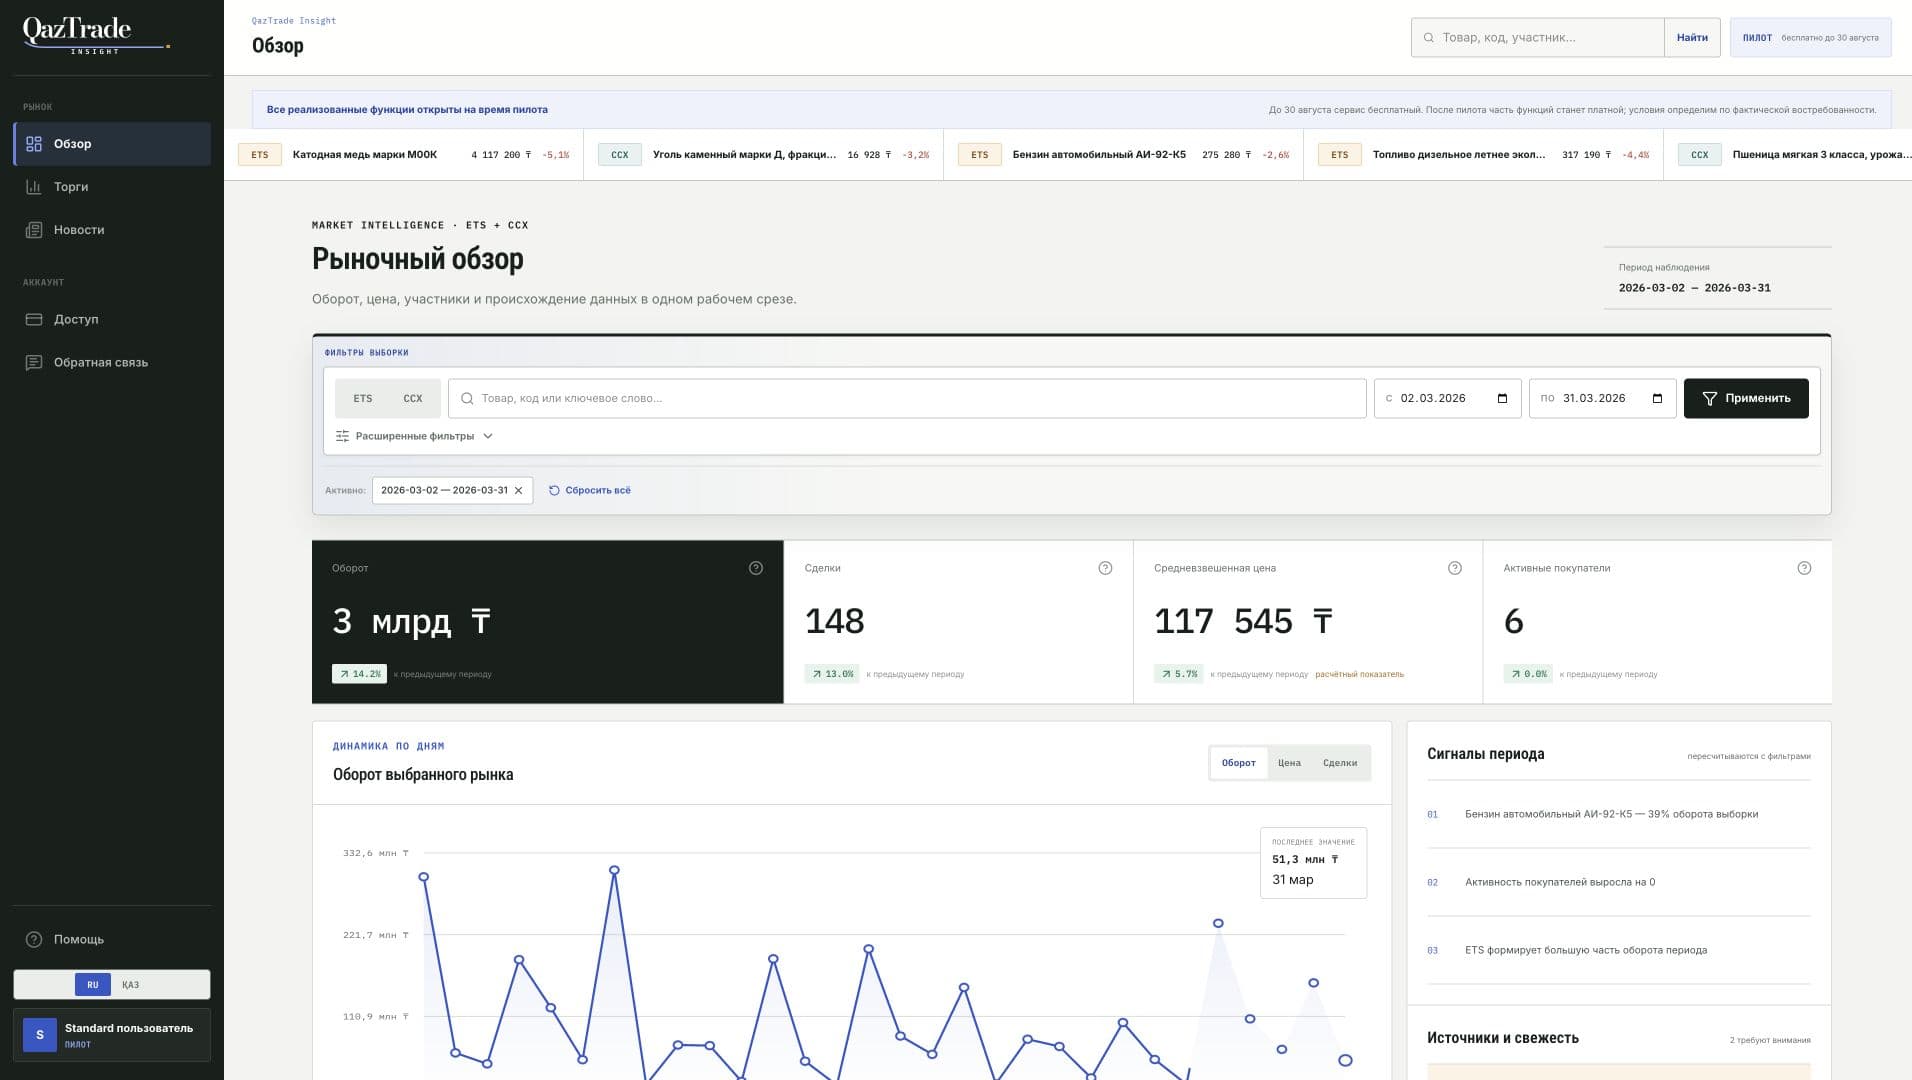Show help for the Сделки metric
The height and width of the screenshot is (1080, 1912).
coord(1105,569)
